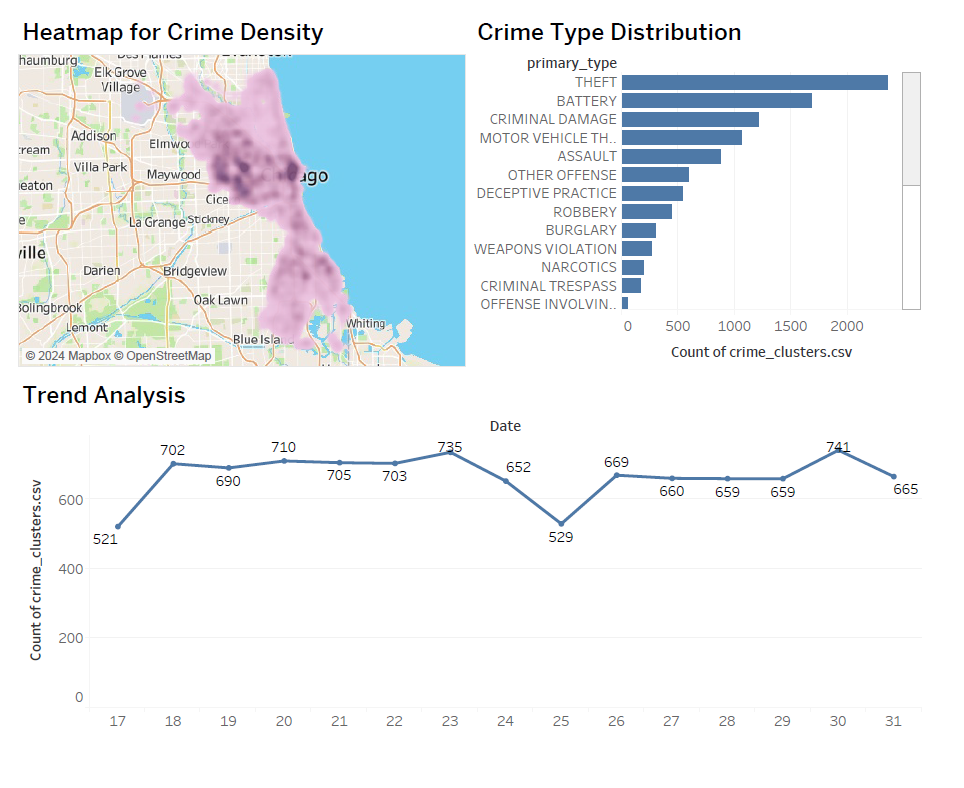Click the 'MOTOR VEHICLE TH..' row label
964x788 pixels.
click(x=548, y=138)
